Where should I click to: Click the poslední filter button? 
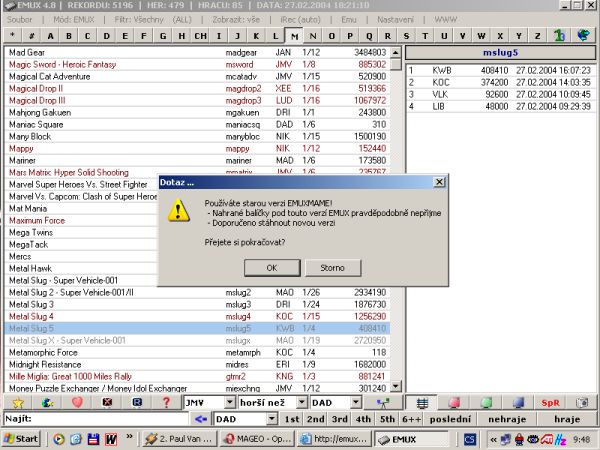coord(450,419)
